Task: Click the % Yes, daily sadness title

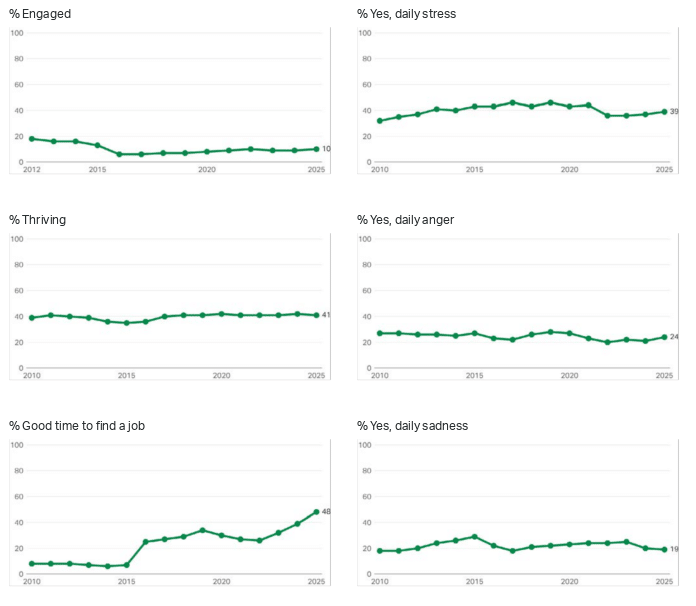Action: tap(412, 426)
